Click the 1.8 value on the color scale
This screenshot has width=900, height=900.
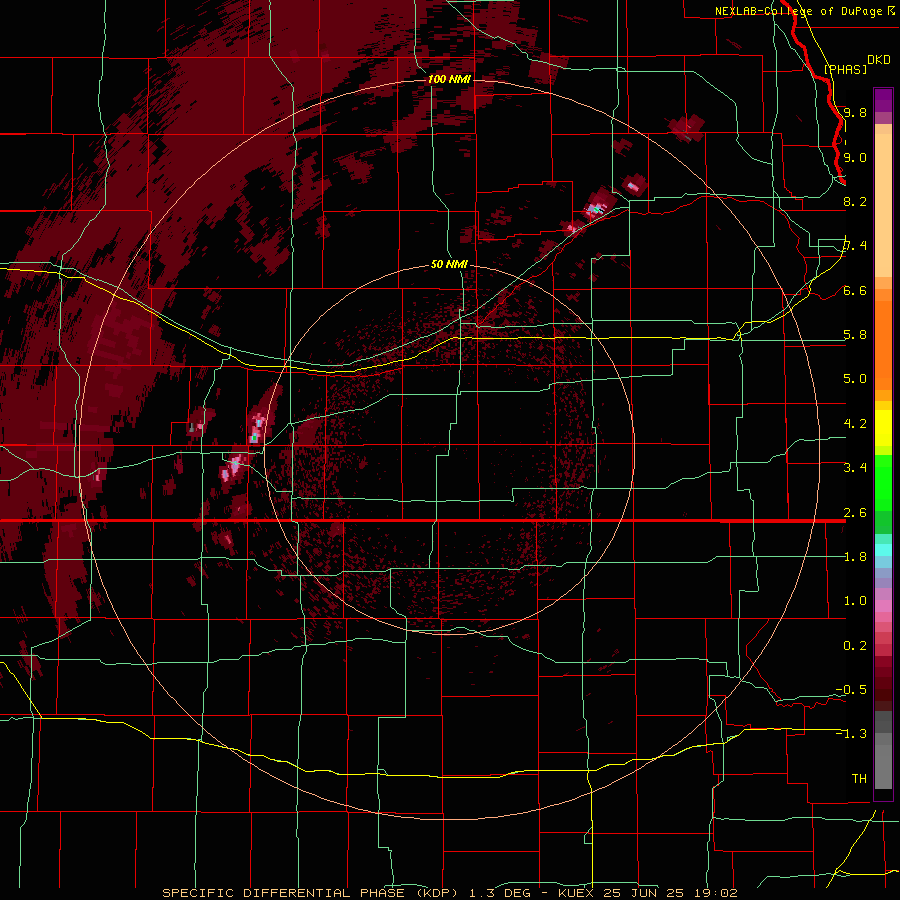click(x=855, y=557)
